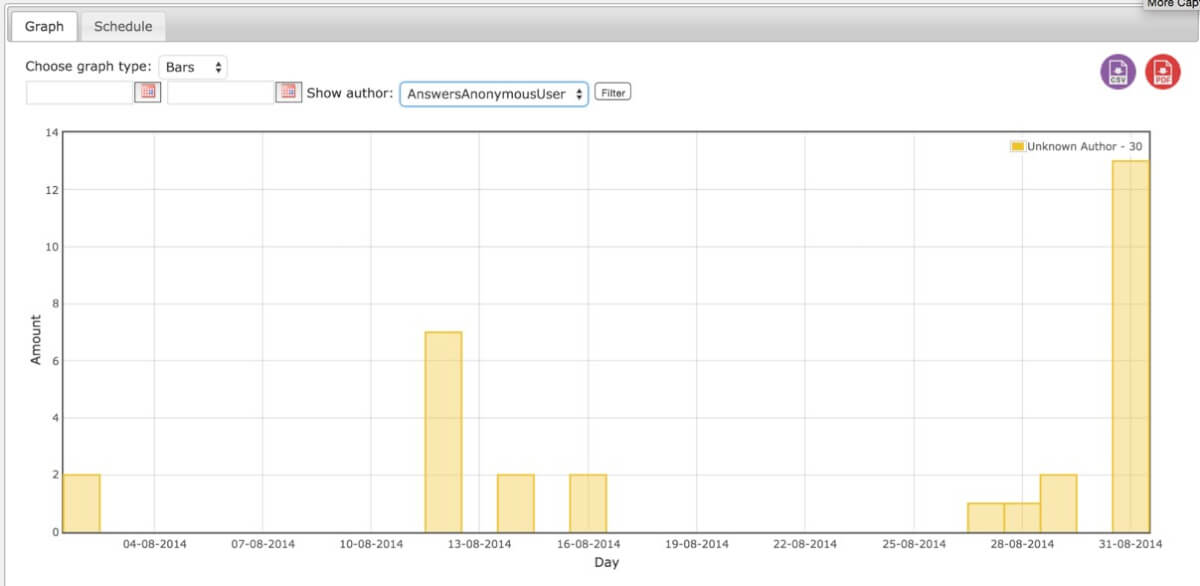Switch to the Schedule tab
This screenshot has height=586, width=1200.
tap(123, 27)
